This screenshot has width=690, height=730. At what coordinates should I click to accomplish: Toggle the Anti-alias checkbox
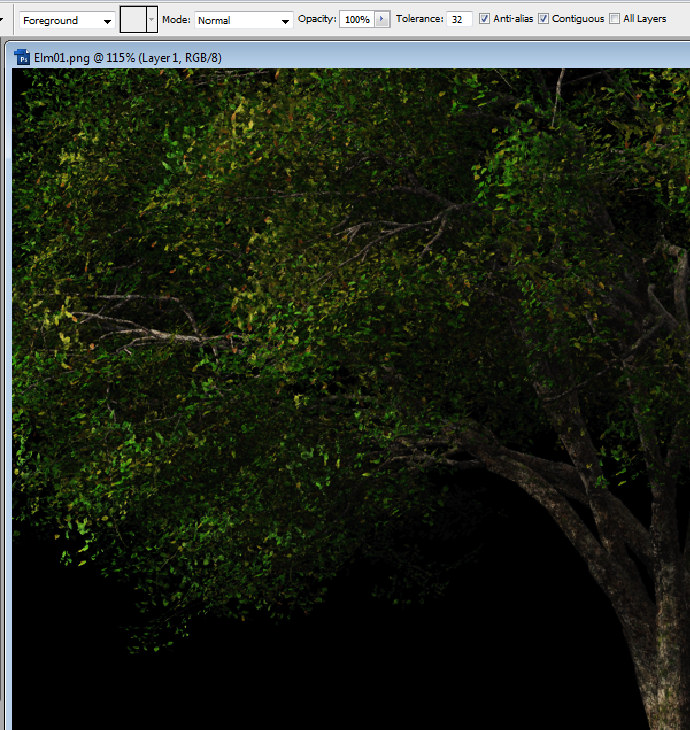click(484, 19)
